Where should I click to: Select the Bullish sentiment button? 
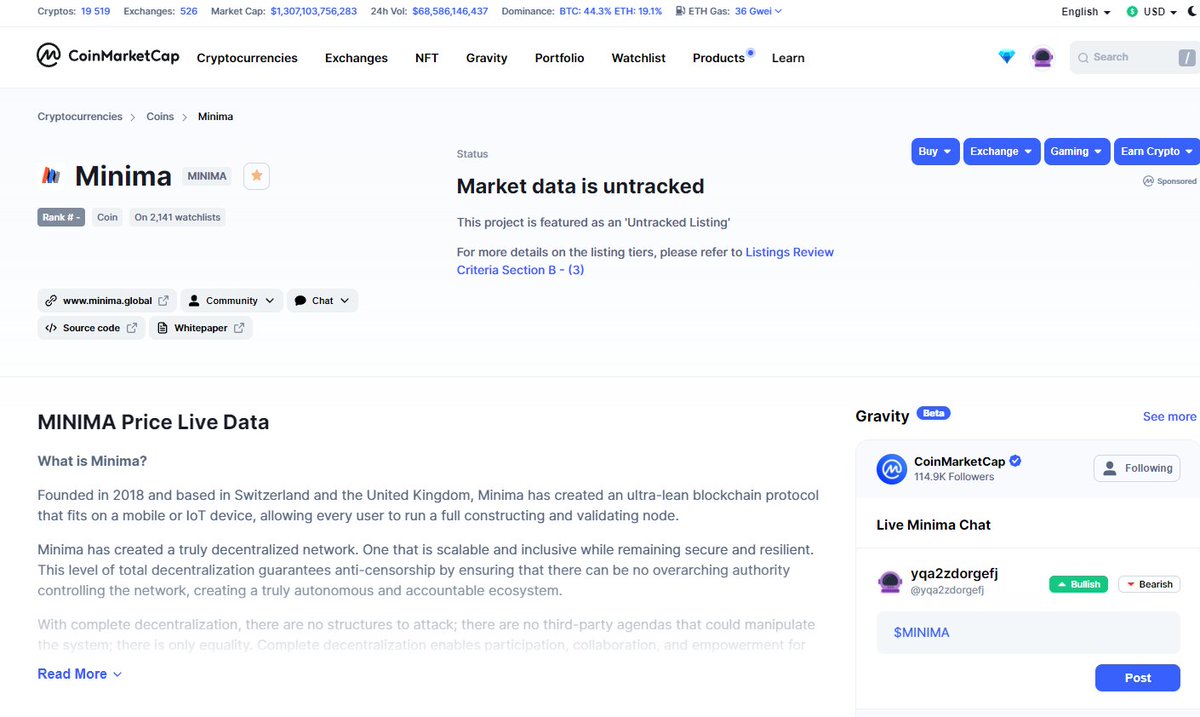(1078, 584)
